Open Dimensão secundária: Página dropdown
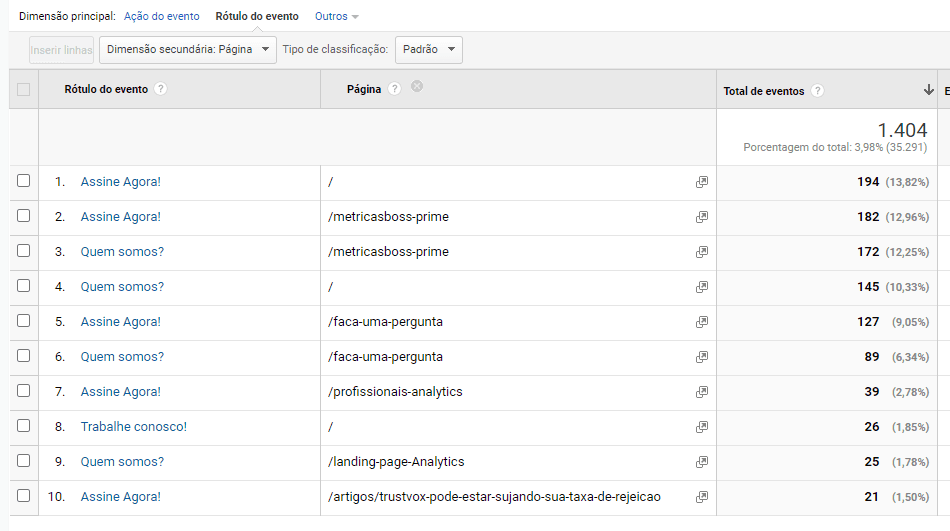Viewport: 950px width, 531px height. click(188, 50)
